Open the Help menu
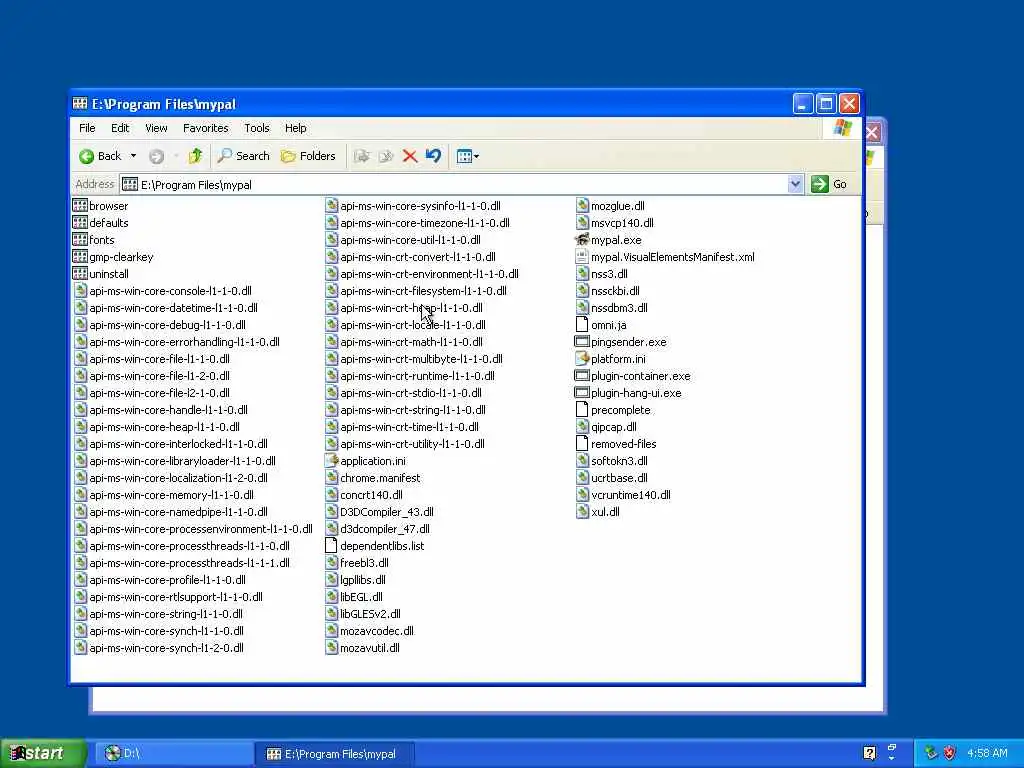The height and width of the screenshot is (768, 1024). (x=295, y=128)
